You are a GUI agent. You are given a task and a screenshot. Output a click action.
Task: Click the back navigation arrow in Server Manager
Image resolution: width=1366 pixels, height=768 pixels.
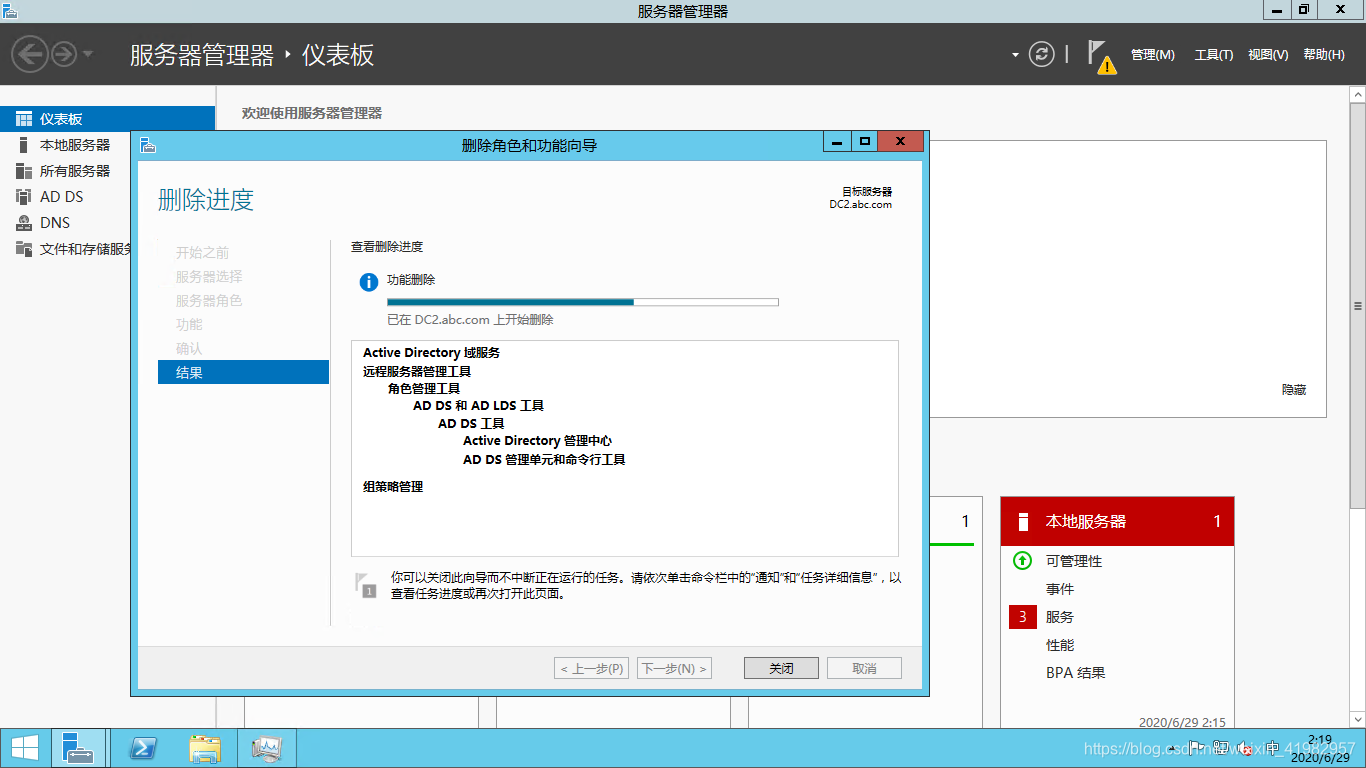point(30,54)
